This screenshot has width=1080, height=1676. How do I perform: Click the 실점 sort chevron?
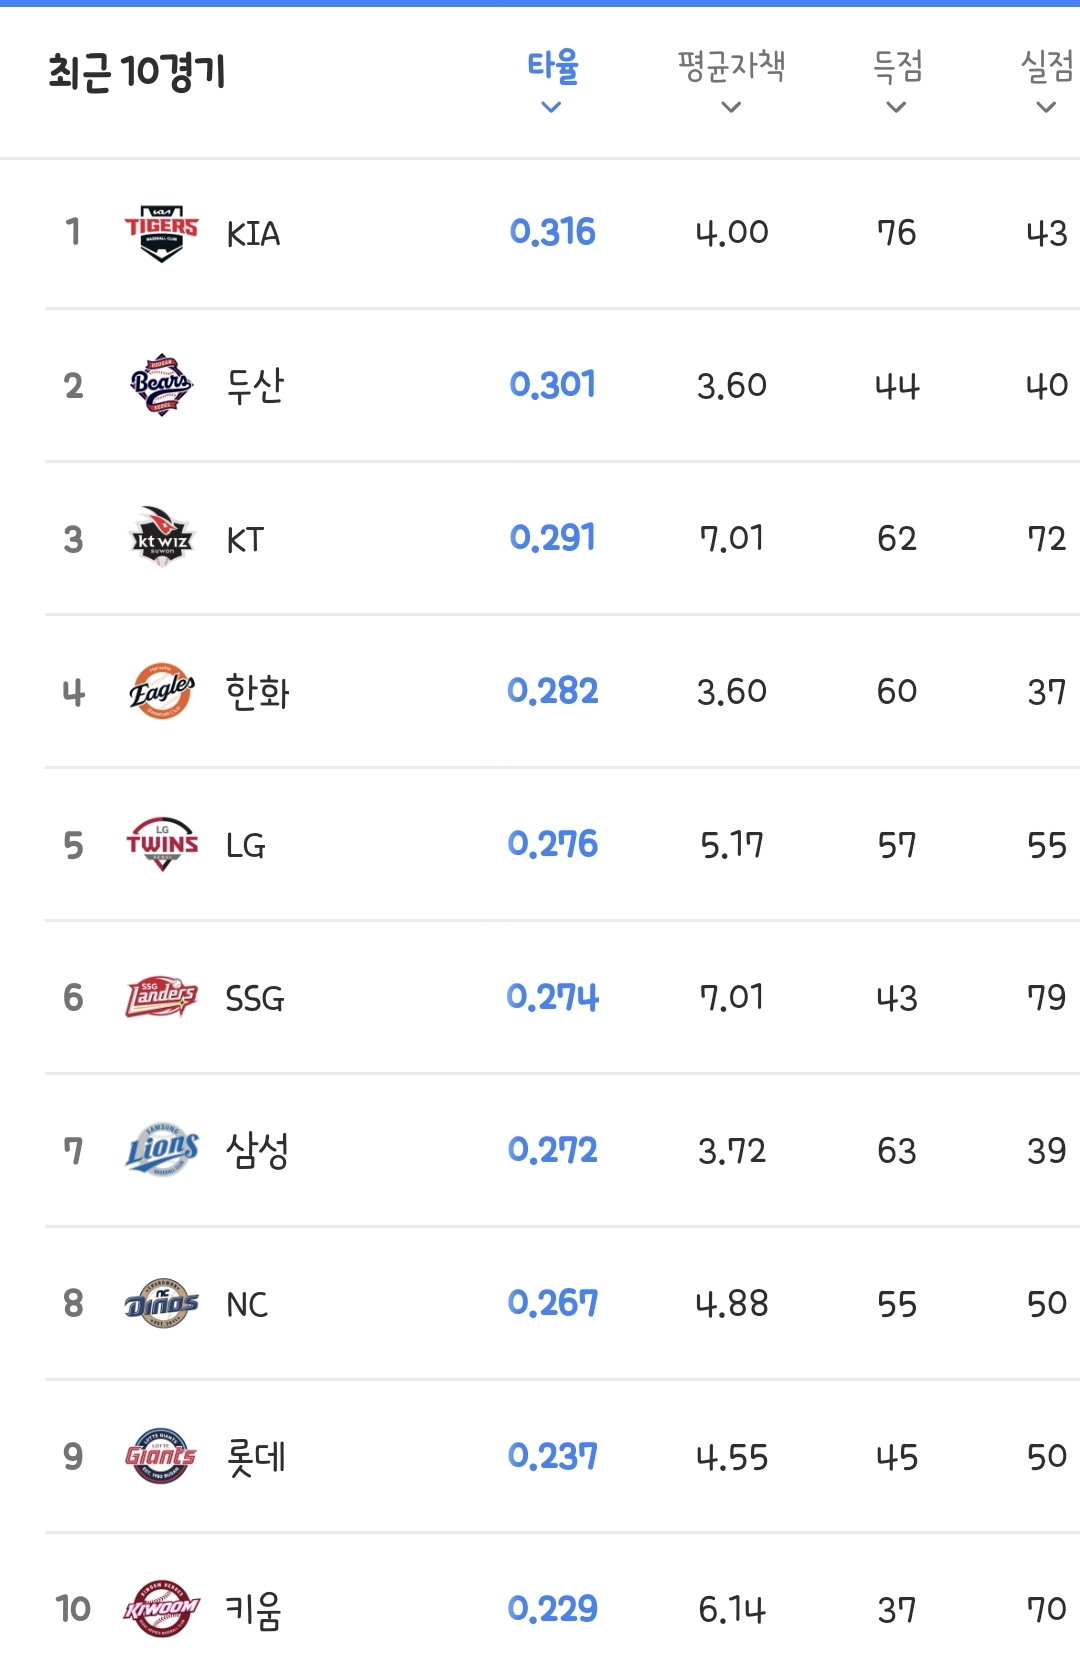pyautogui.click(x=1046, y=107)
